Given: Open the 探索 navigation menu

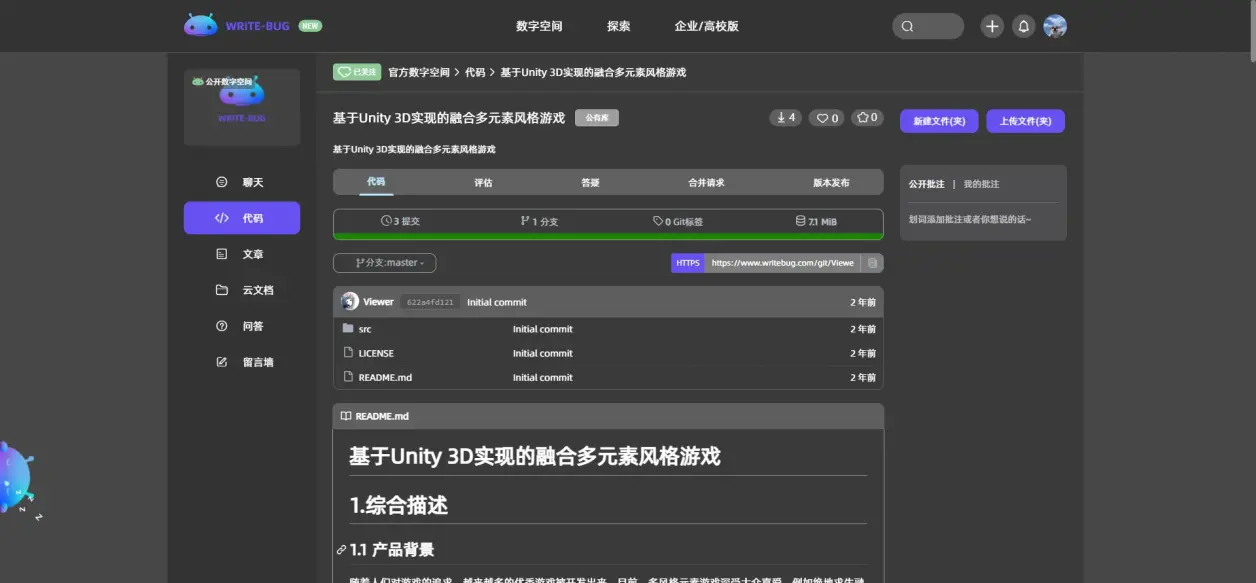Looking at the screenshot, I should [619, 26].
